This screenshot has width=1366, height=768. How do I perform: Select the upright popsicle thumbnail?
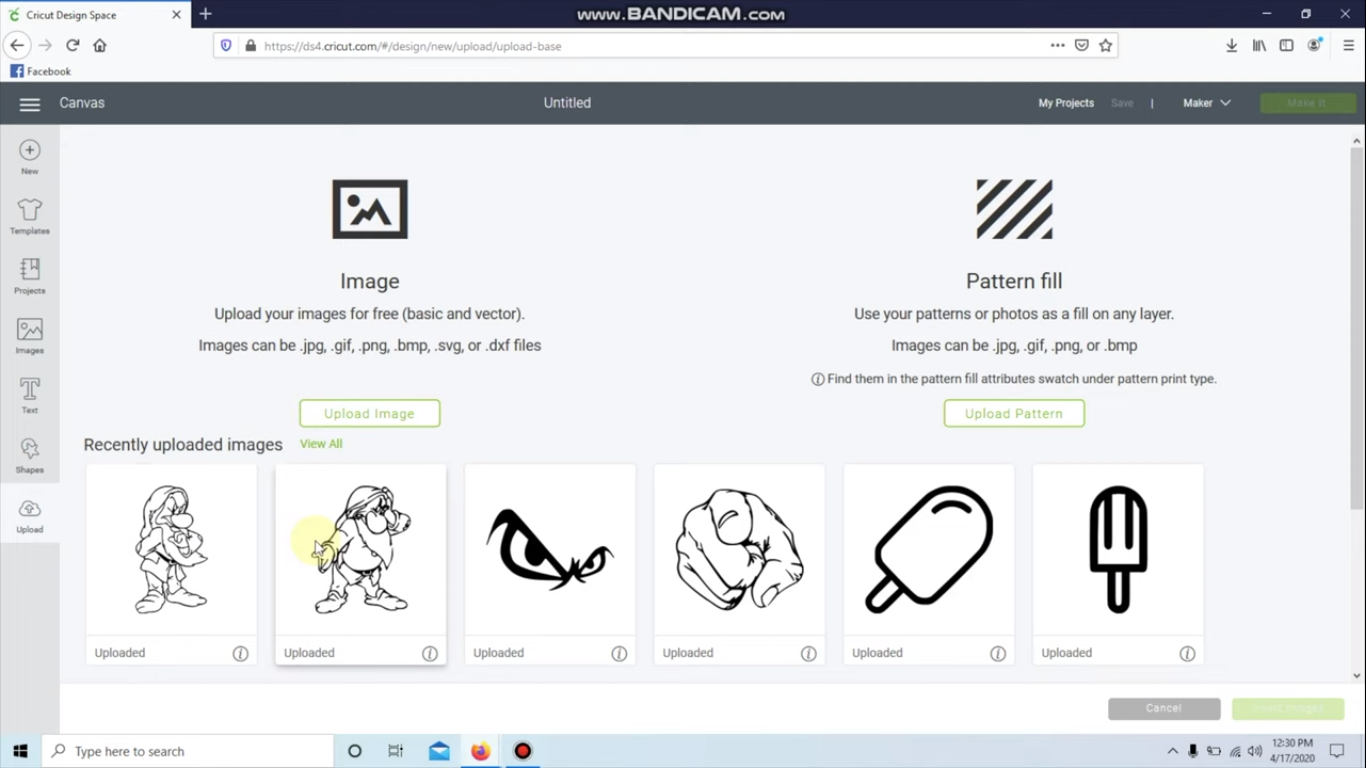tap(1118, 550)
